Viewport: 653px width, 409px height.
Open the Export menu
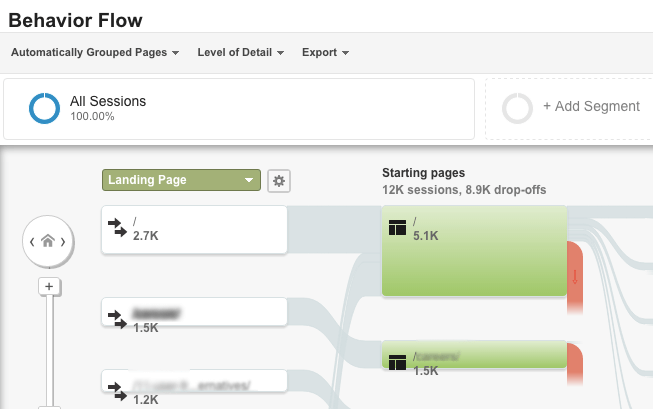pyautogui.click(x=325, y=52)
